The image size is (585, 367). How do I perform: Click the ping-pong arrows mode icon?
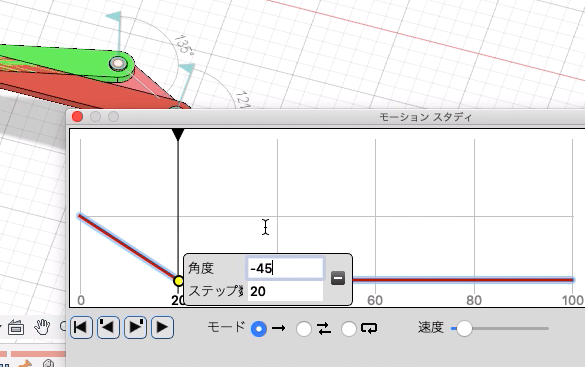pyautogui.click(x=324, y=328)
